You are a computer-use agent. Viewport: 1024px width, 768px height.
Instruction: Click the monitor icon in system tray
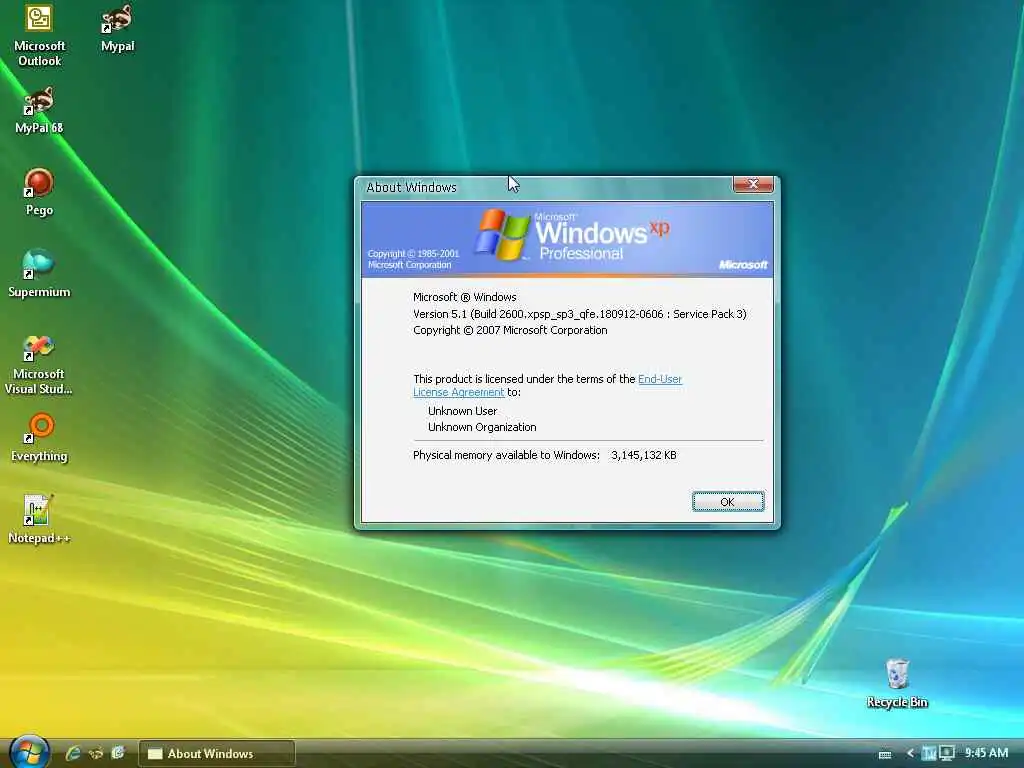coord(946,754)
